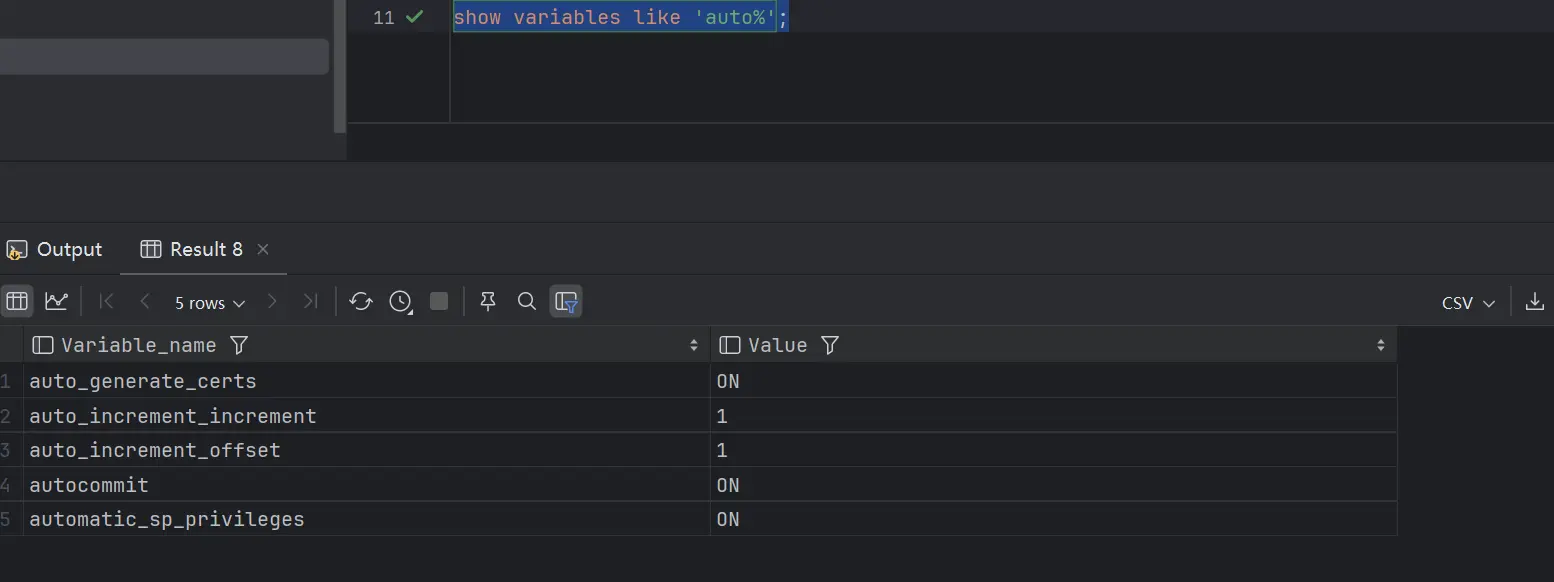Click the download export data icon

coord(1534,301)
